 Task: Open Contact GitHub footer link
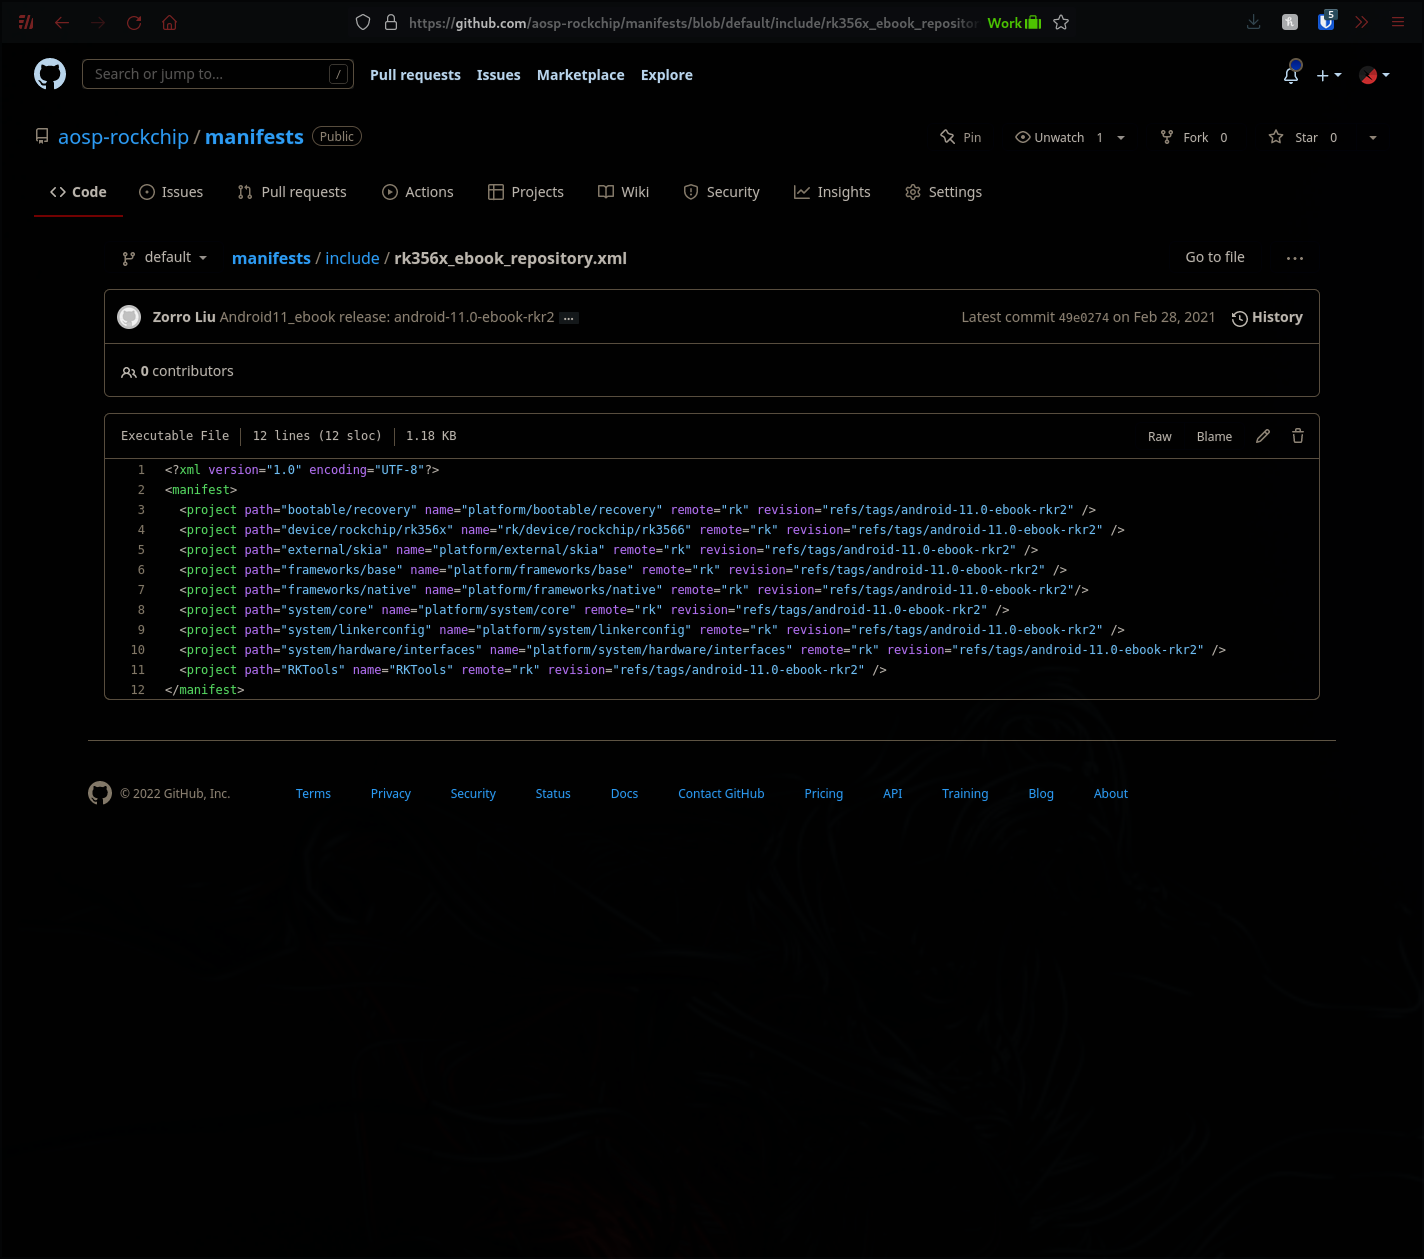(x=721, y=794)
